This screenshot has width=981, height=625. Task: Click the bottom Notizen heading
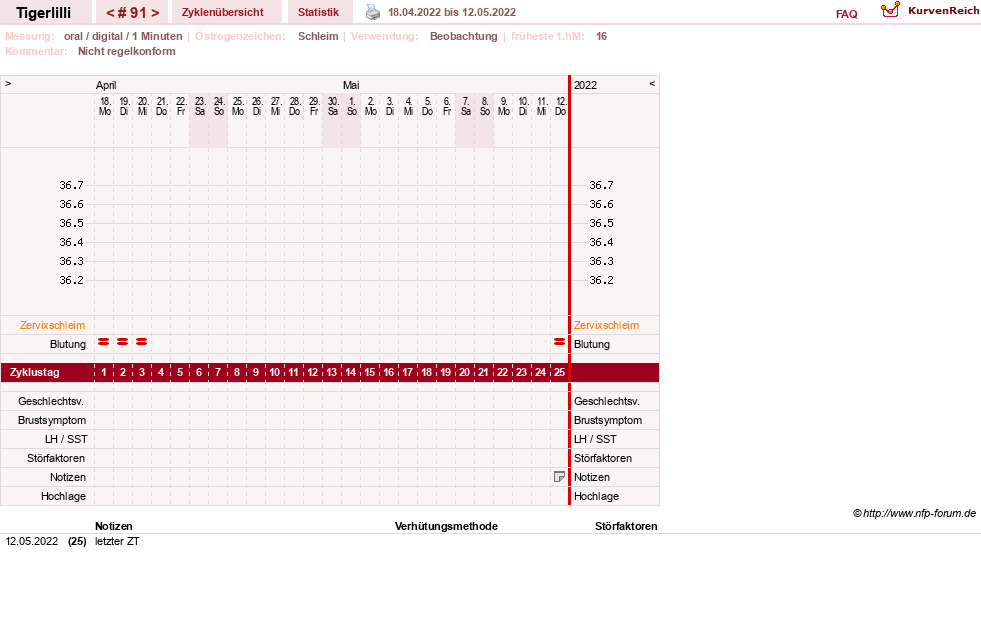pos(113,526)
